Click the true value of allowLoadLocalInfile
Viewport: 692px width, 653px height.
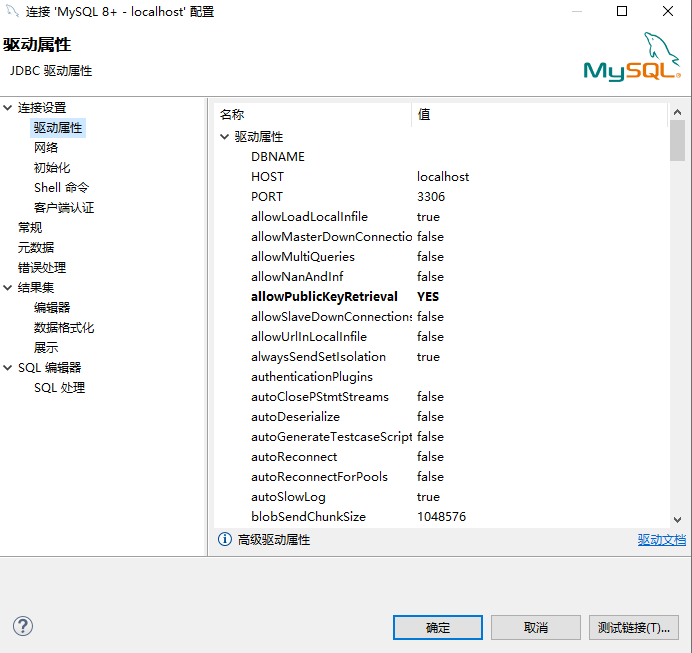coord(428,217)
